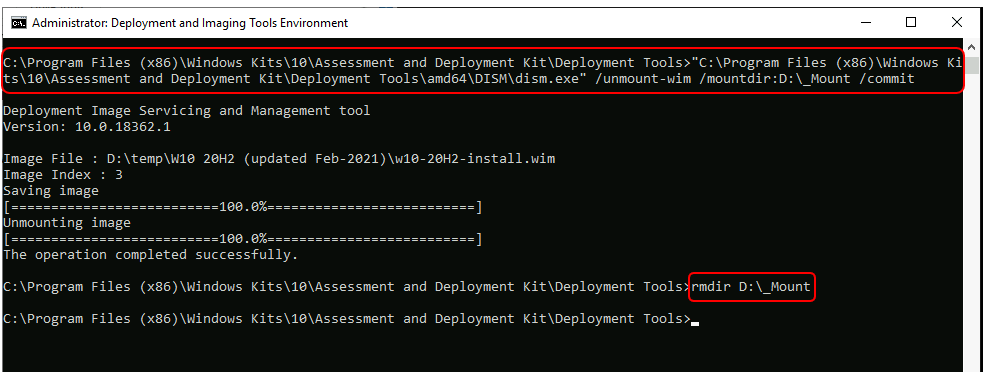Click the progress bar under 'Saving image'
The height and width of the screenshot is (381, 983).
point(243,207)
